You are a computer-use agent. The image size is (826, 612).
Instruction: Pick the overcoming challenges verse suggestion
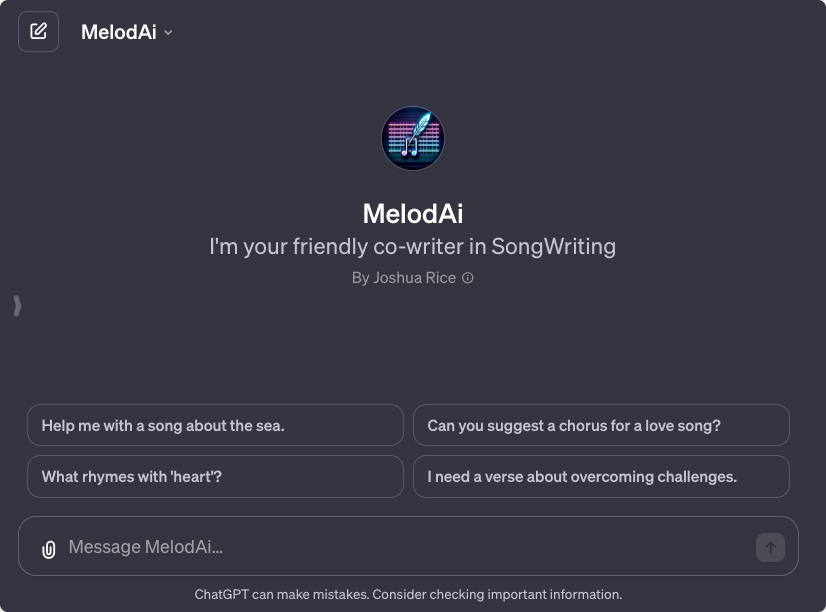[601, 476]
